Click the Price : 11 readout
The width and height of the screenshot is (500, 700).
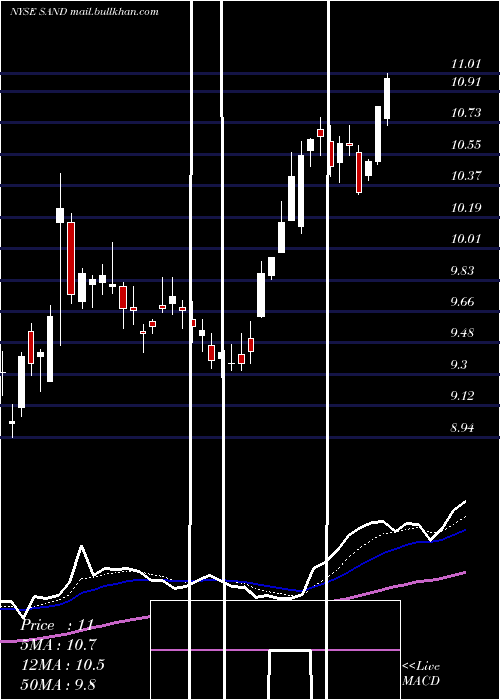57,625
